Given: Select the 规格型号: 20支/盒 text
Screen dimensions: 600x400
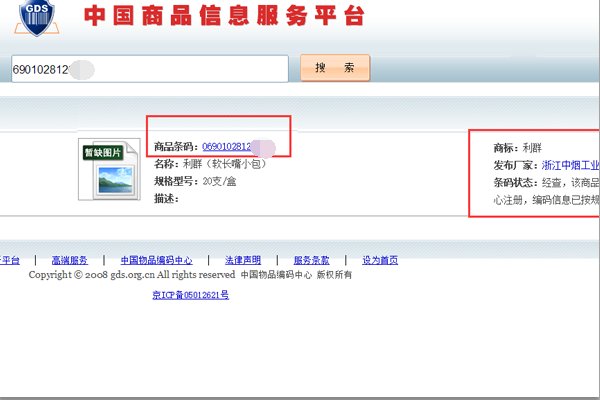Looking at the screenshot, I should pyautogui.click(x=195, y=181).
